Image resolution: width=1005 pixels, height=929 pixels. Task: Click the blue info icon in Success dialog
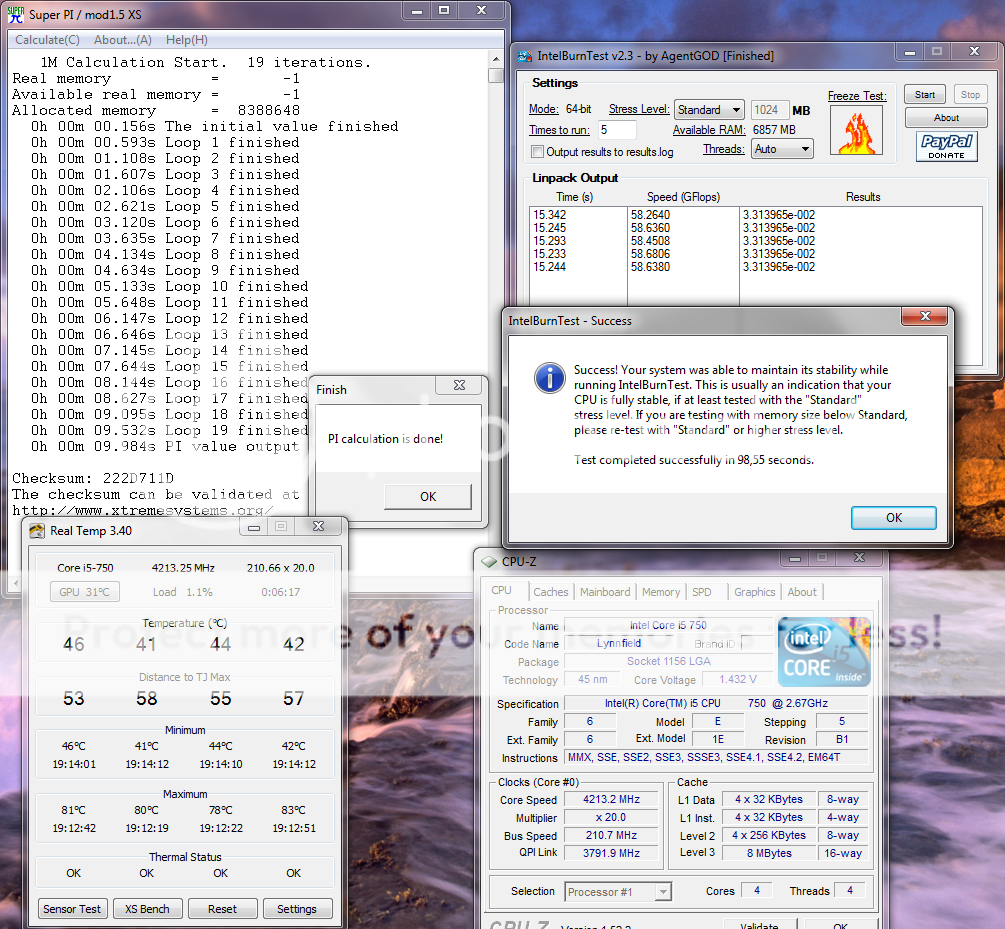pyautogui.click(x=549, y=378)
